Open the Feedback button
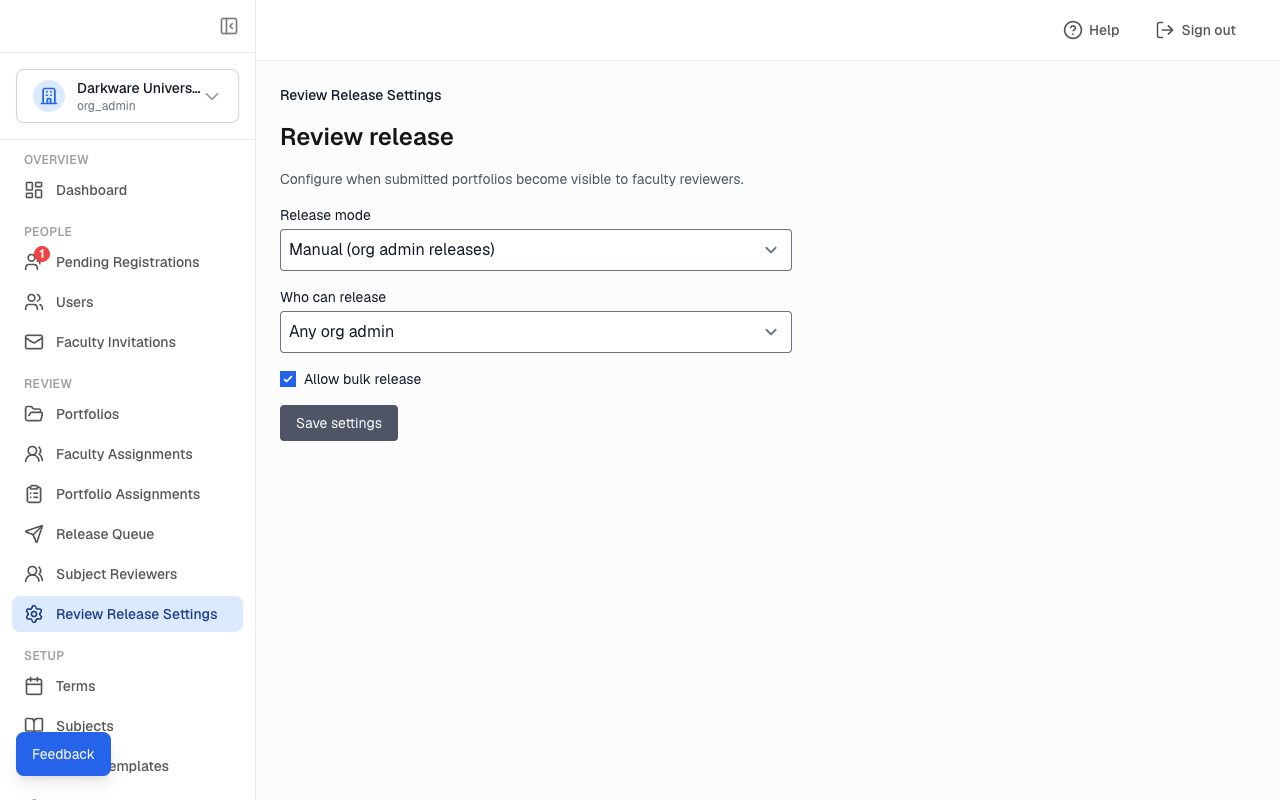The image size is (1280, 800). 63,754
